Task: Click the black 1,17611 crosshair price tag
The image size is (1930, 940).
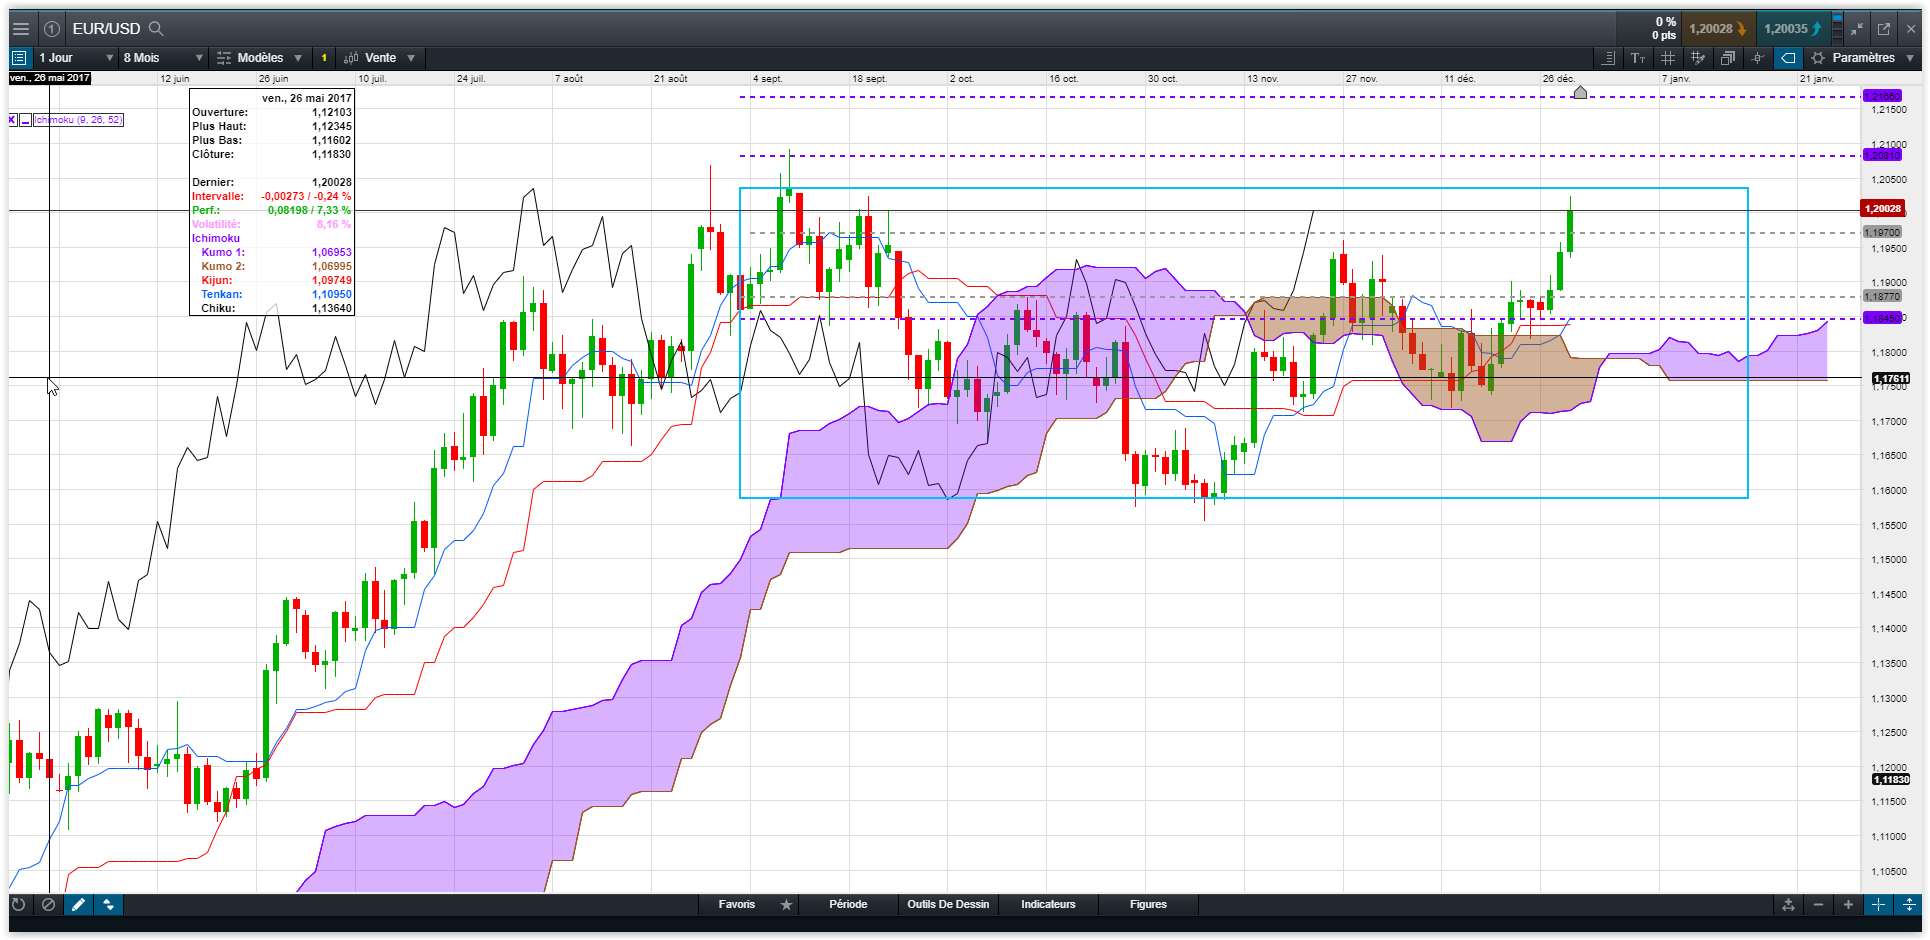Action: click(1891, 379)
